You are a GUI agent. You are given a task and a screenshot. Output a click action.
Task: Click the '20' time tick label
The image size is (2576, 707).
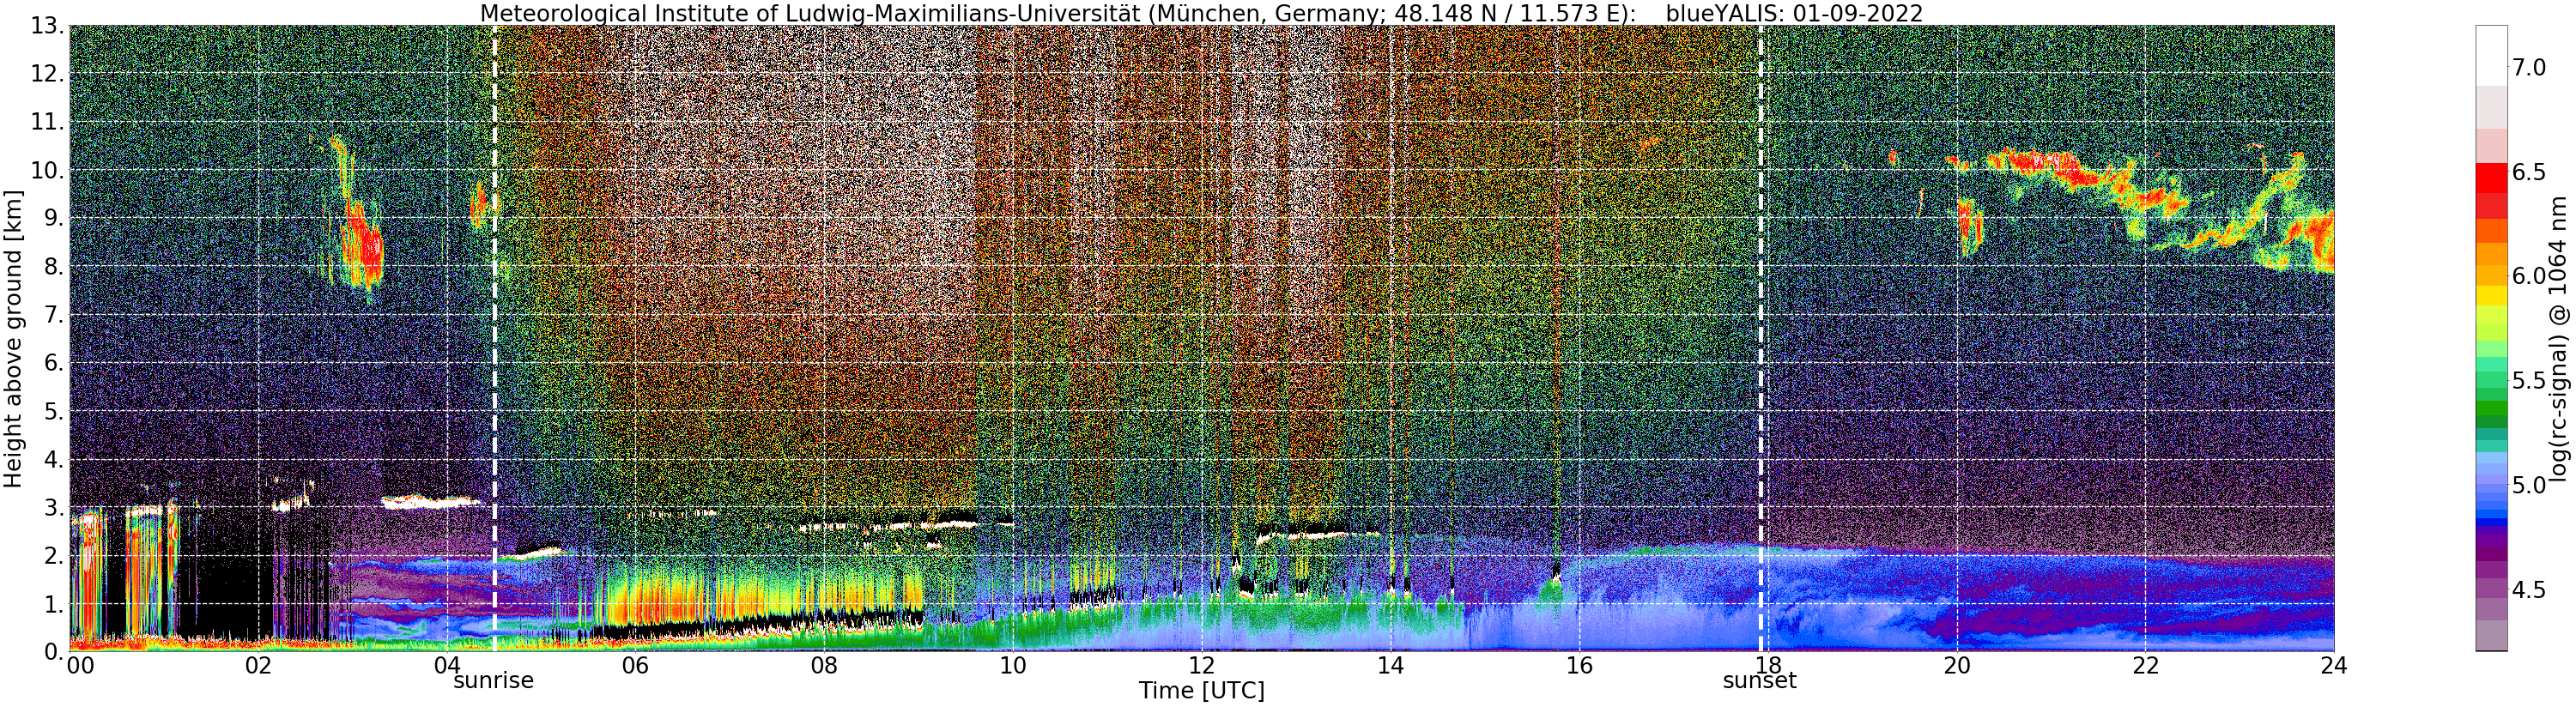coord(1957,666)
